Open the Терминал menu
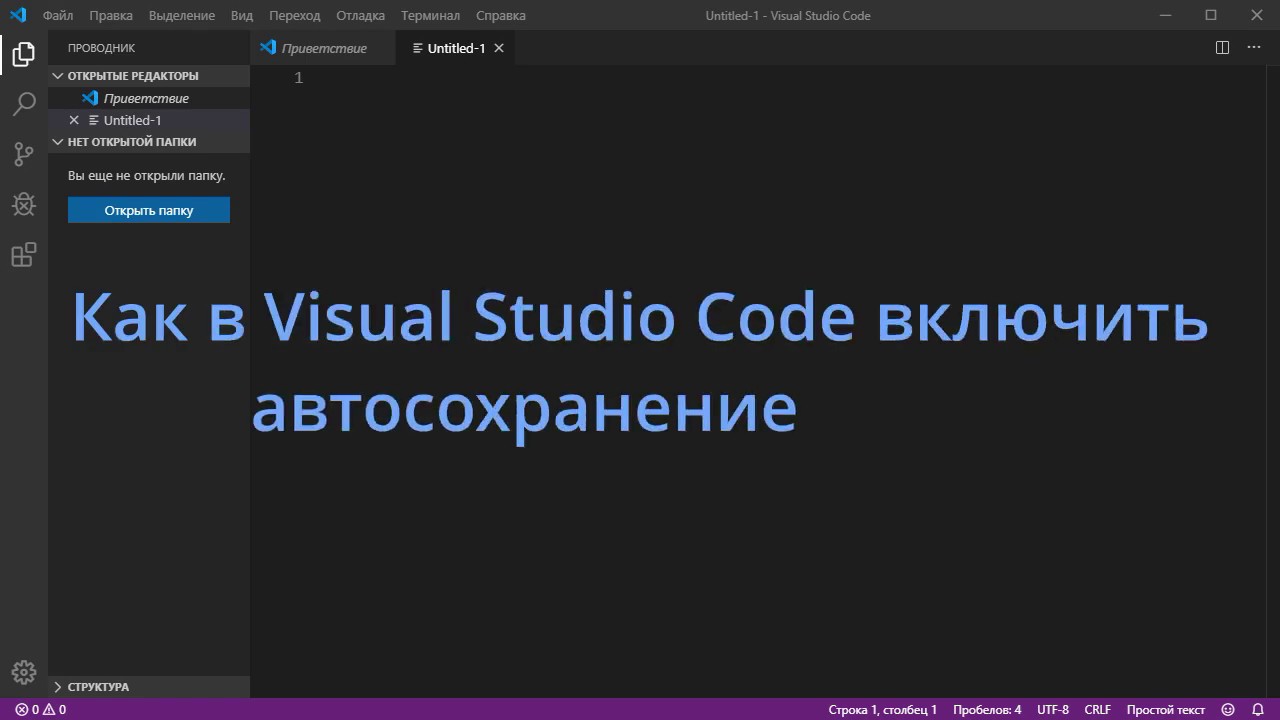The width and height of the screenshot is (1280, 720). tap(430, 15)
